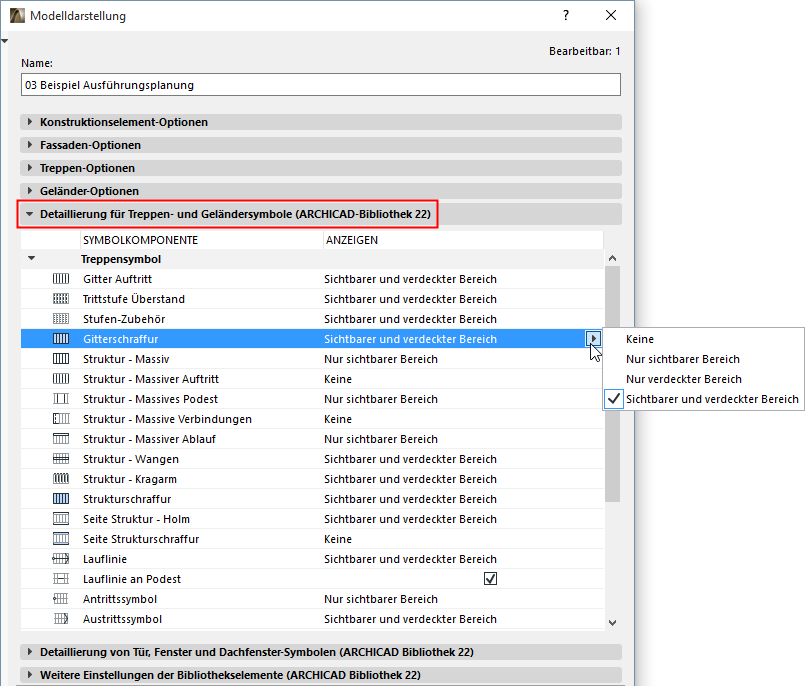Click the Struktur - Kragarm icon
Viewport: 805px width, 686px height.
pos(61,479)
